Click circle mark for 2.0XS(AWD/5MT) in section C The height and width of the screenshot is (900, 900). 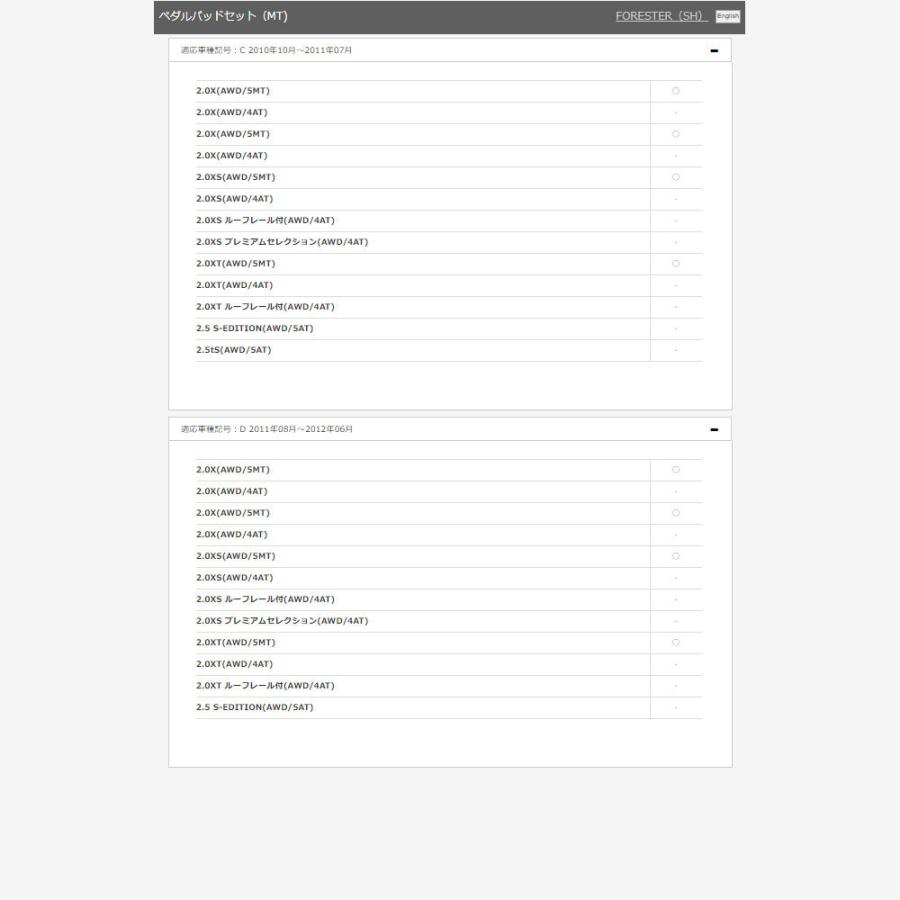tap(676, 177)
